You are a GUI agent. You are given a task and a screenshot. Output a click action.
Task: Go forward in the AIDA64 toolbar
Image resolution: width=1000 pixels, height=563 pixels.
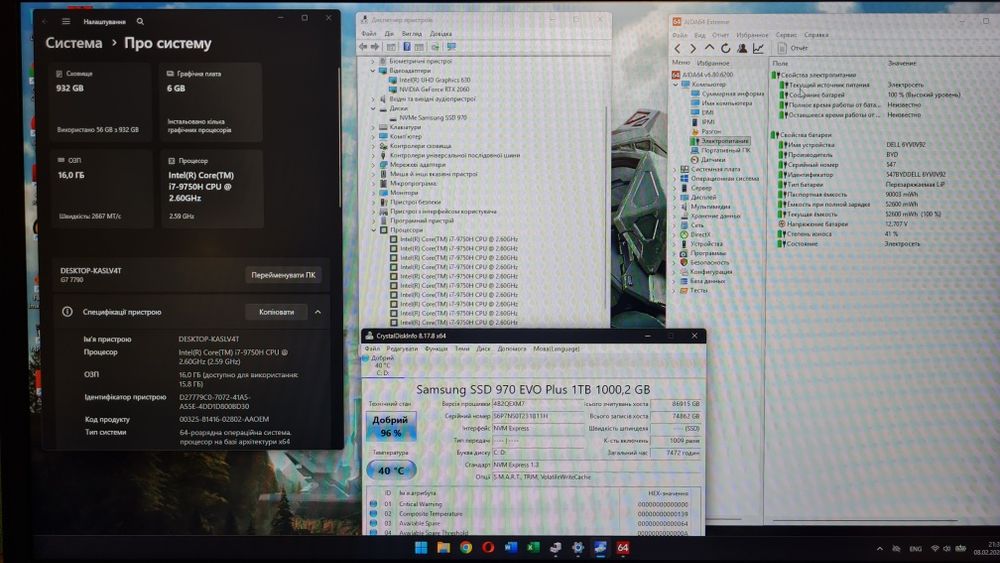click(x=693, y=48)
